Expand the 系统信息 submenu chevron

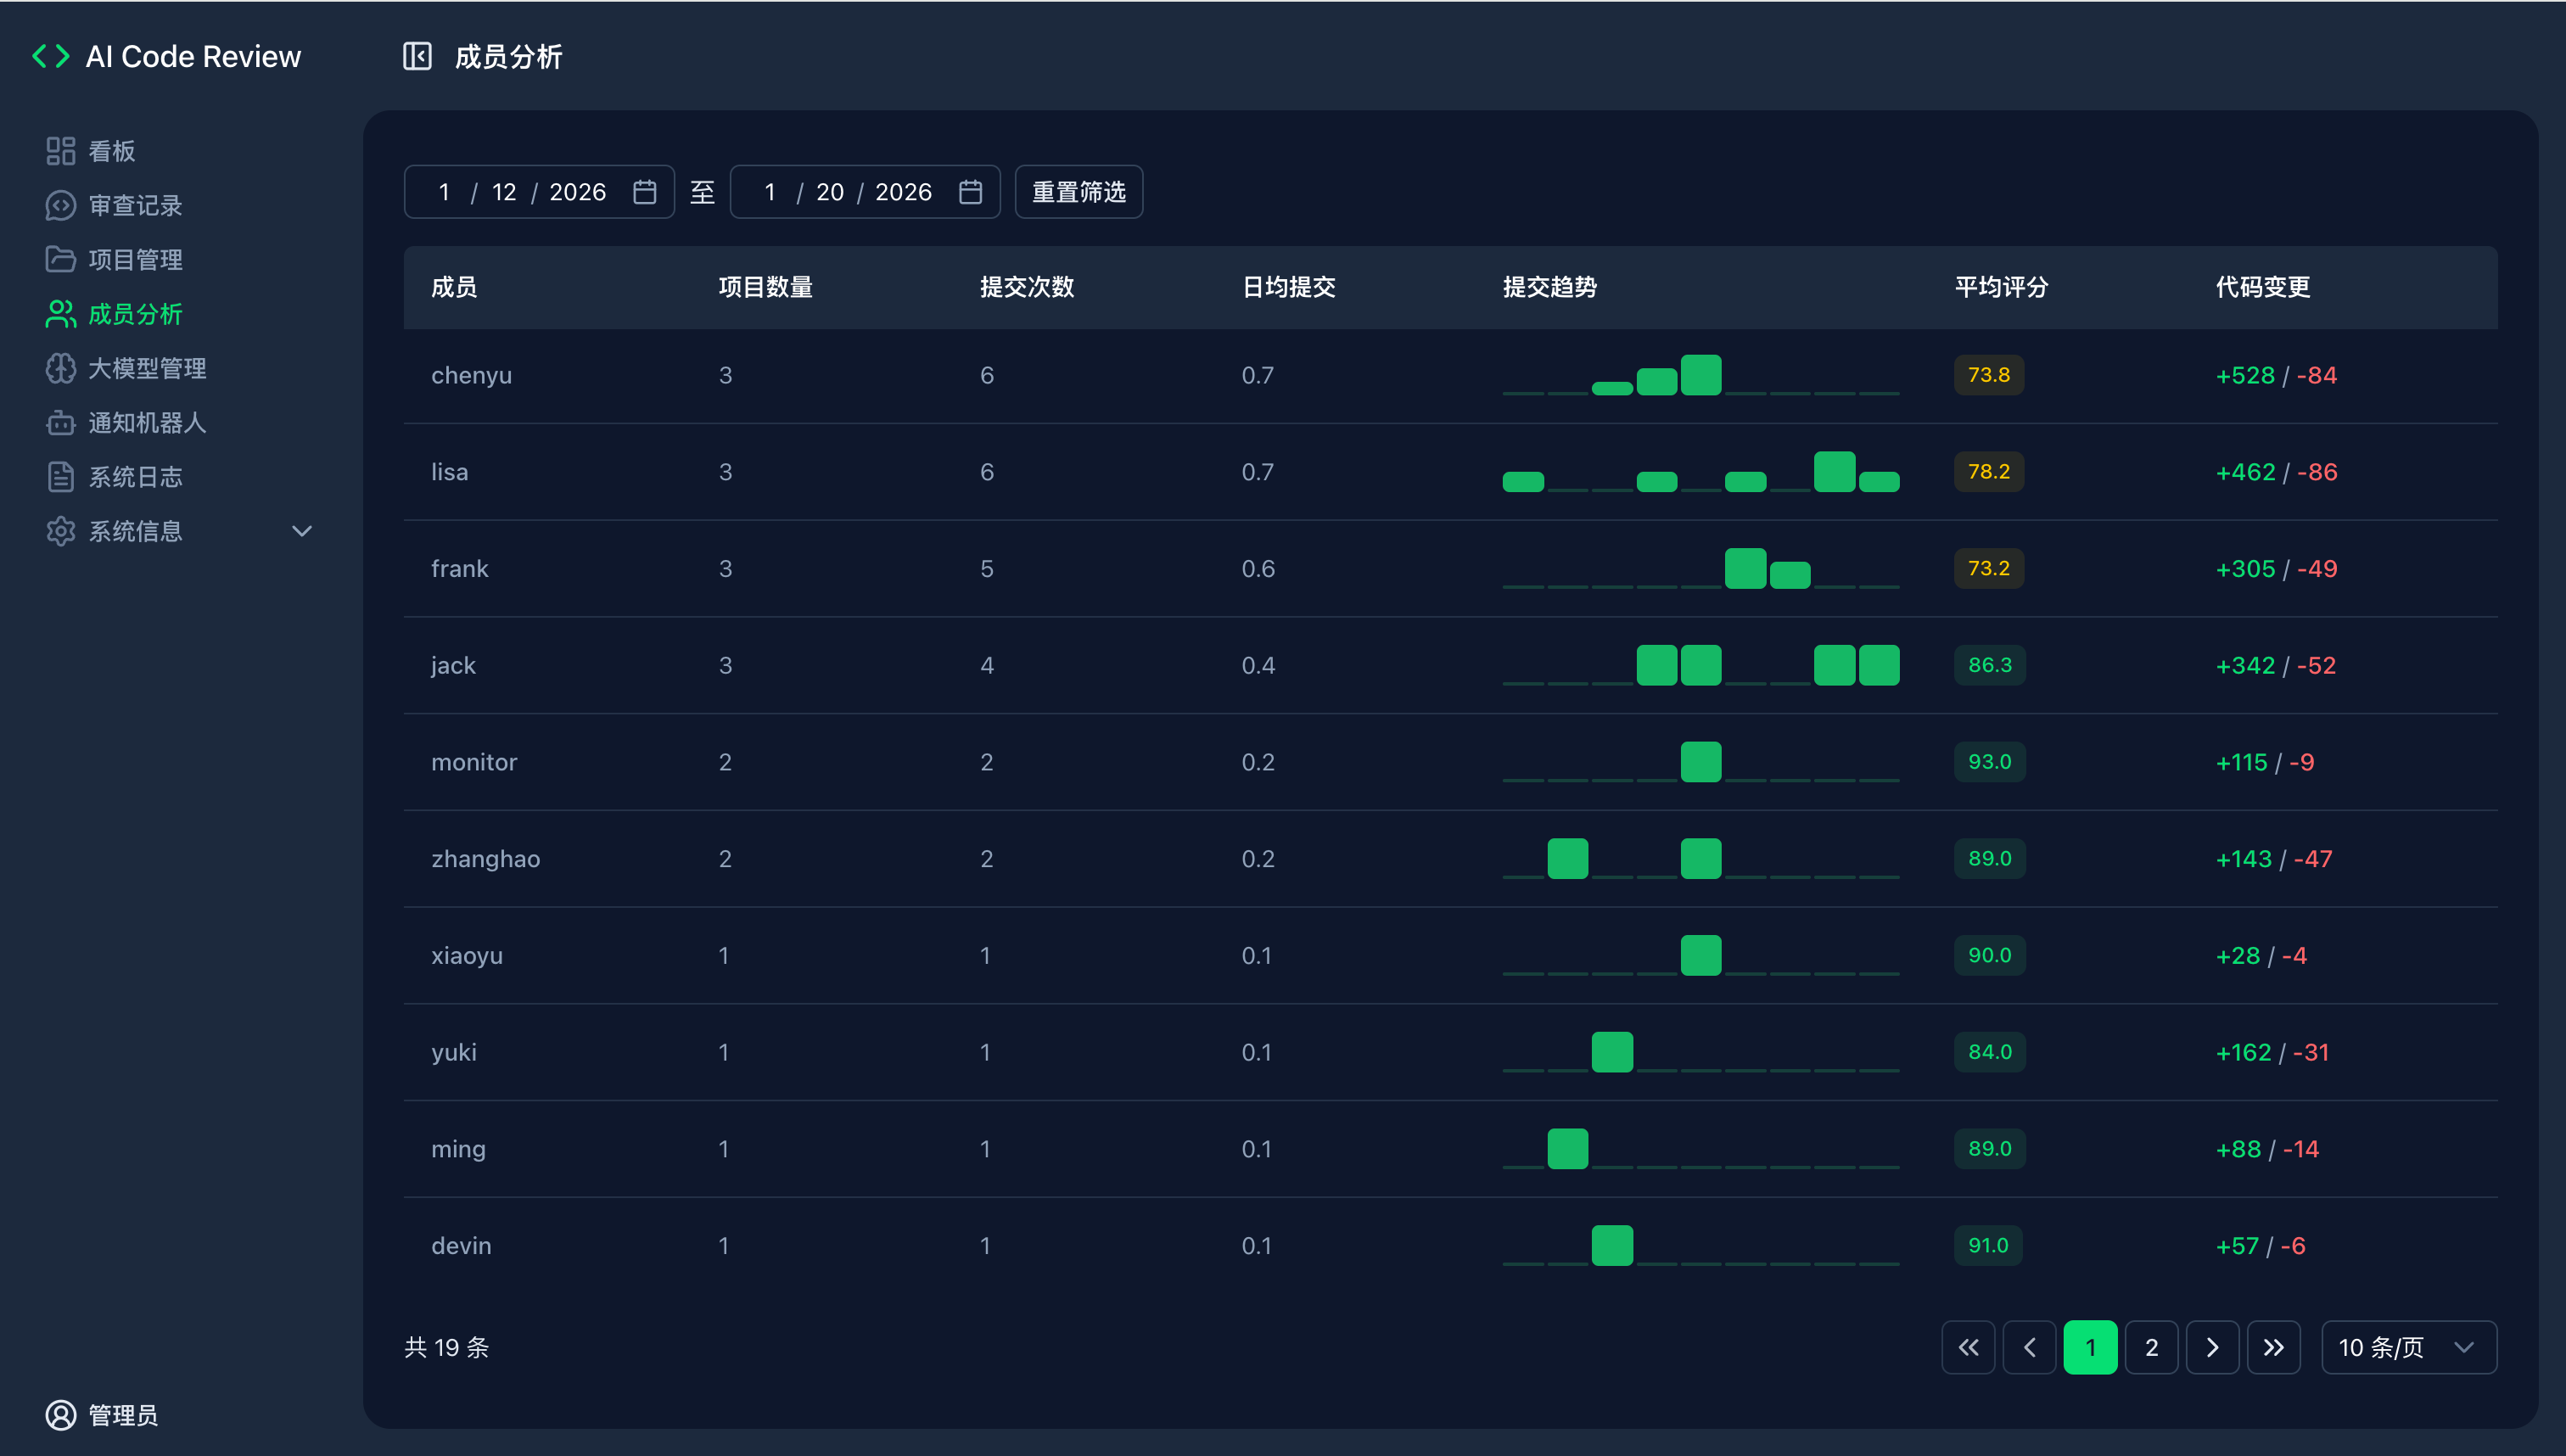pyautogui.click(x=301, y=531)
